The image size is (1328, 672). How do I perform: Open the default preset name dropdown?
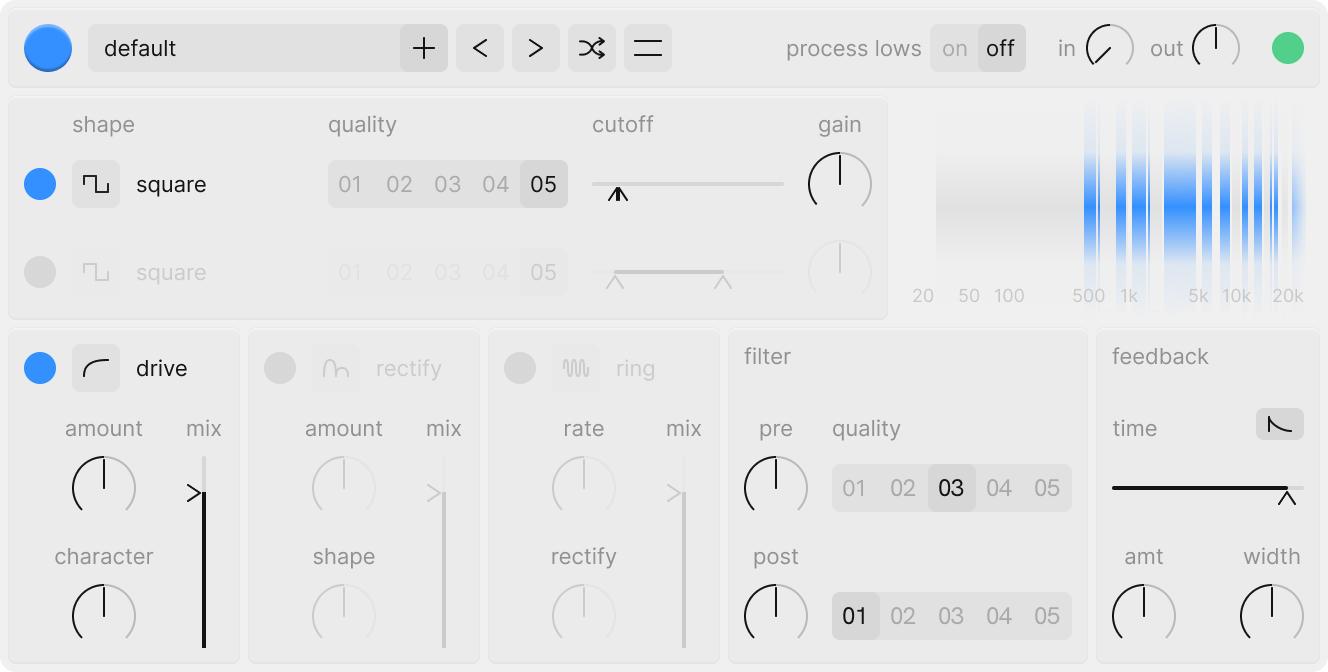(x=244, y=48)
